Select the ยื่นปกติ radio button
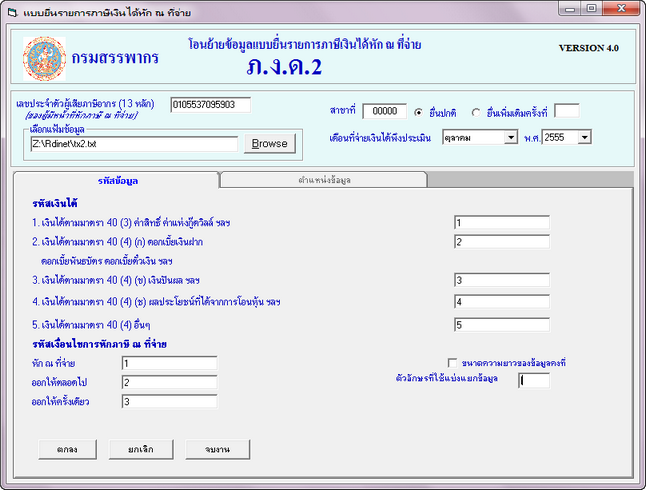This screenshot has height=490, width=646. [419, 112]
